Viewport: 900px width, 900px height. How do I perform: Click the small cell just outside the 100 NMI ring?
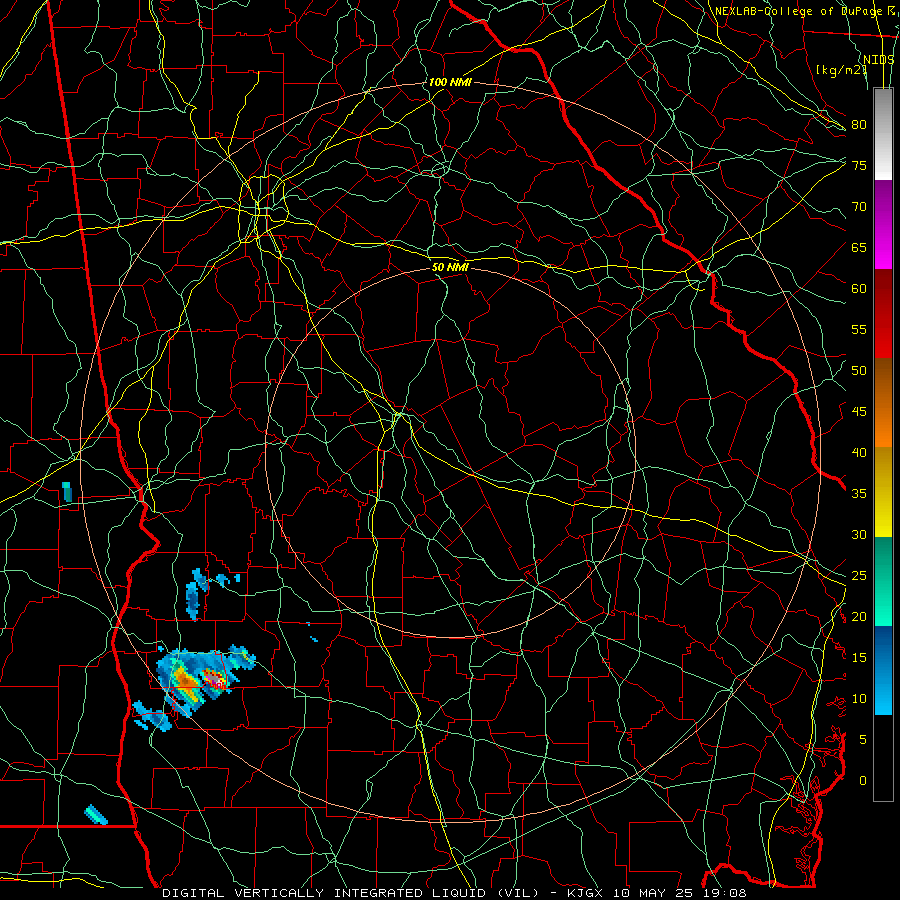pyautogui.click(x=67, y=492)
